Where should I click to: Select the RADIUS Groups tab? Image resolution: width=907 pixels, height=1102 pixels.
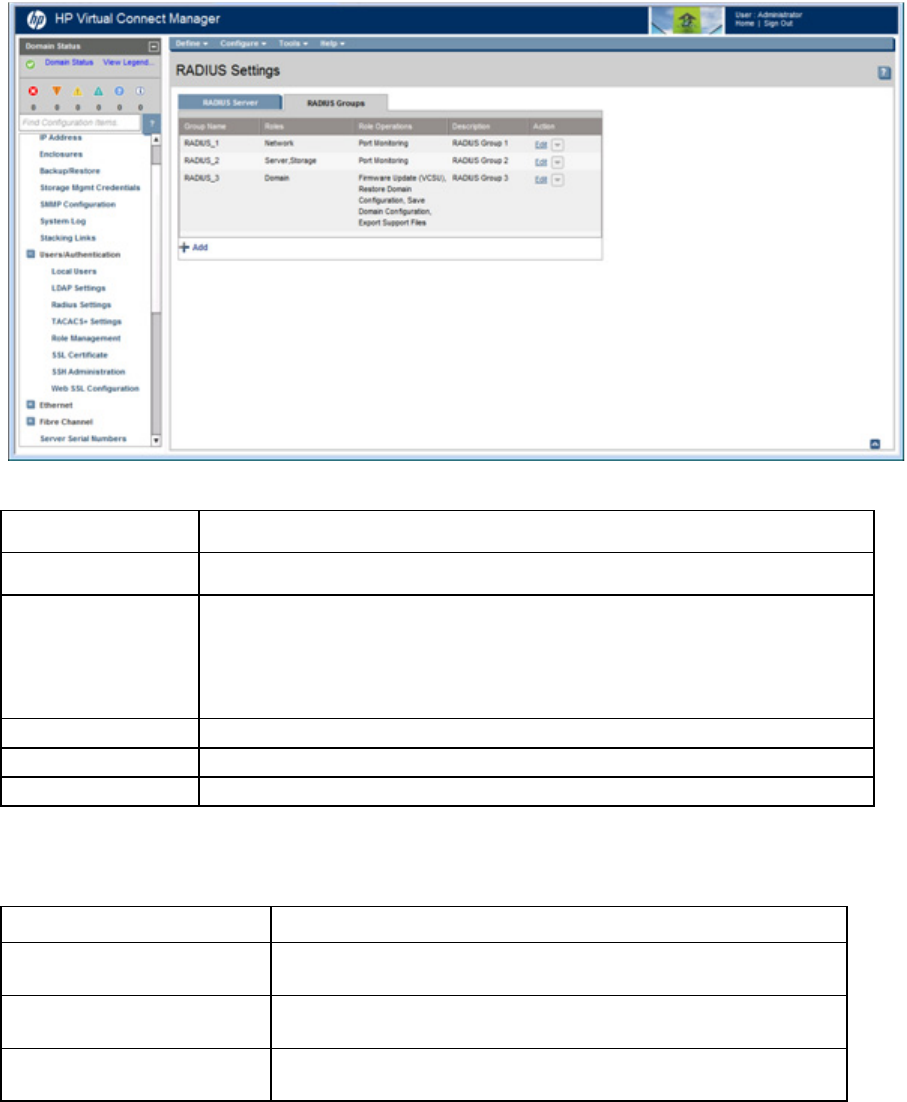[336, 103]
